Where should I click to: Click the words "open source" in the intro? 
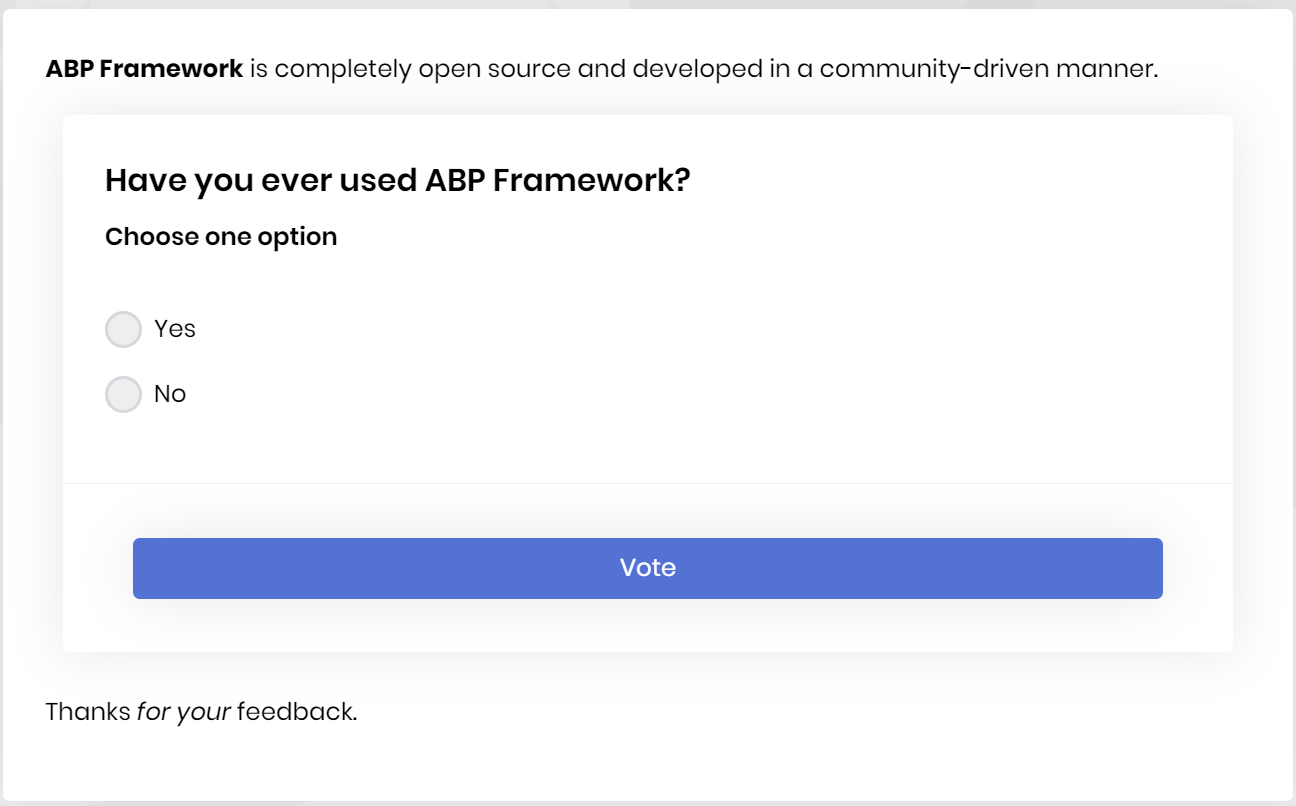pyautogui.click(x=488, y=69)
